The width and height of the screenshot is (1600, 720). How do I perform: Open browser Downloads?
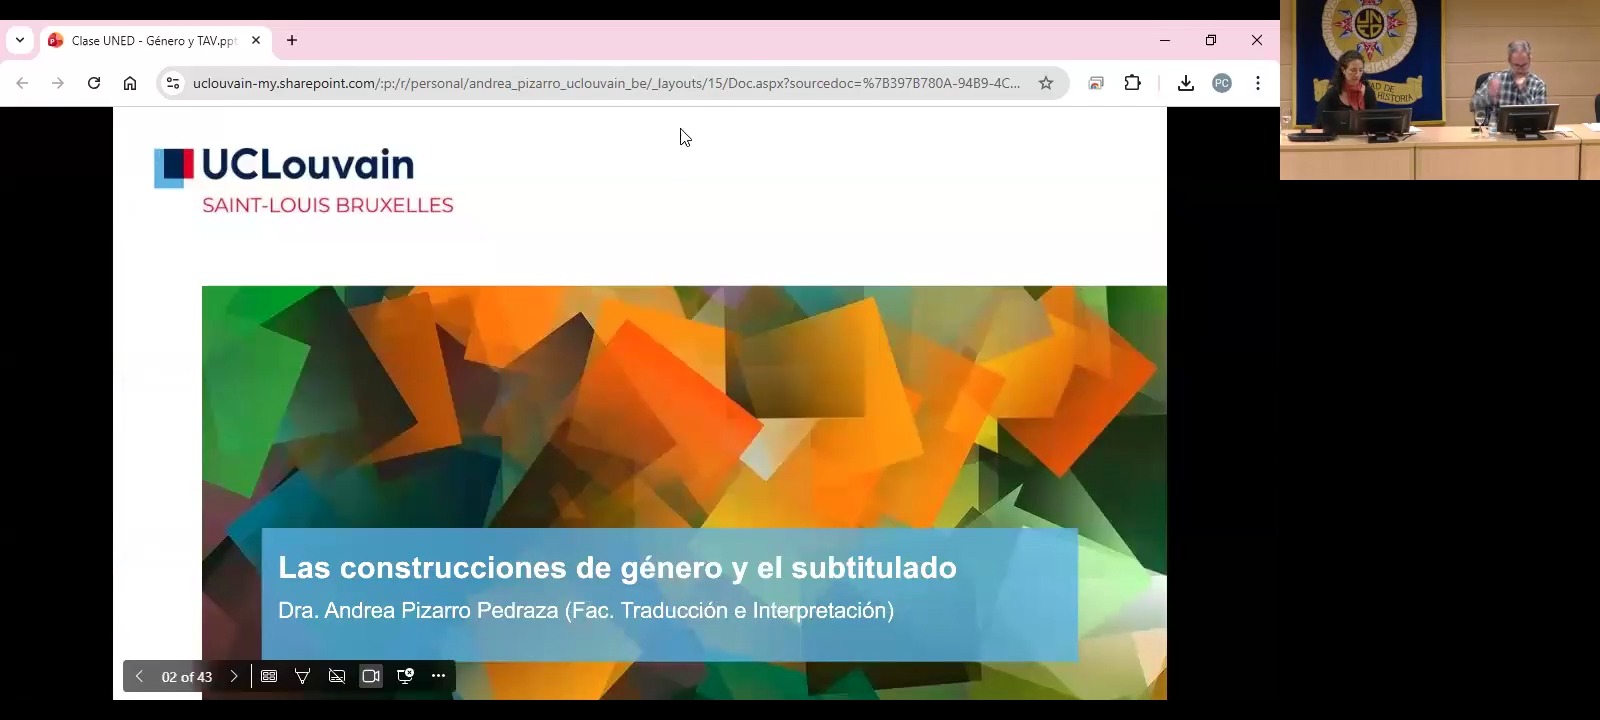click(x=1186, y=83)
